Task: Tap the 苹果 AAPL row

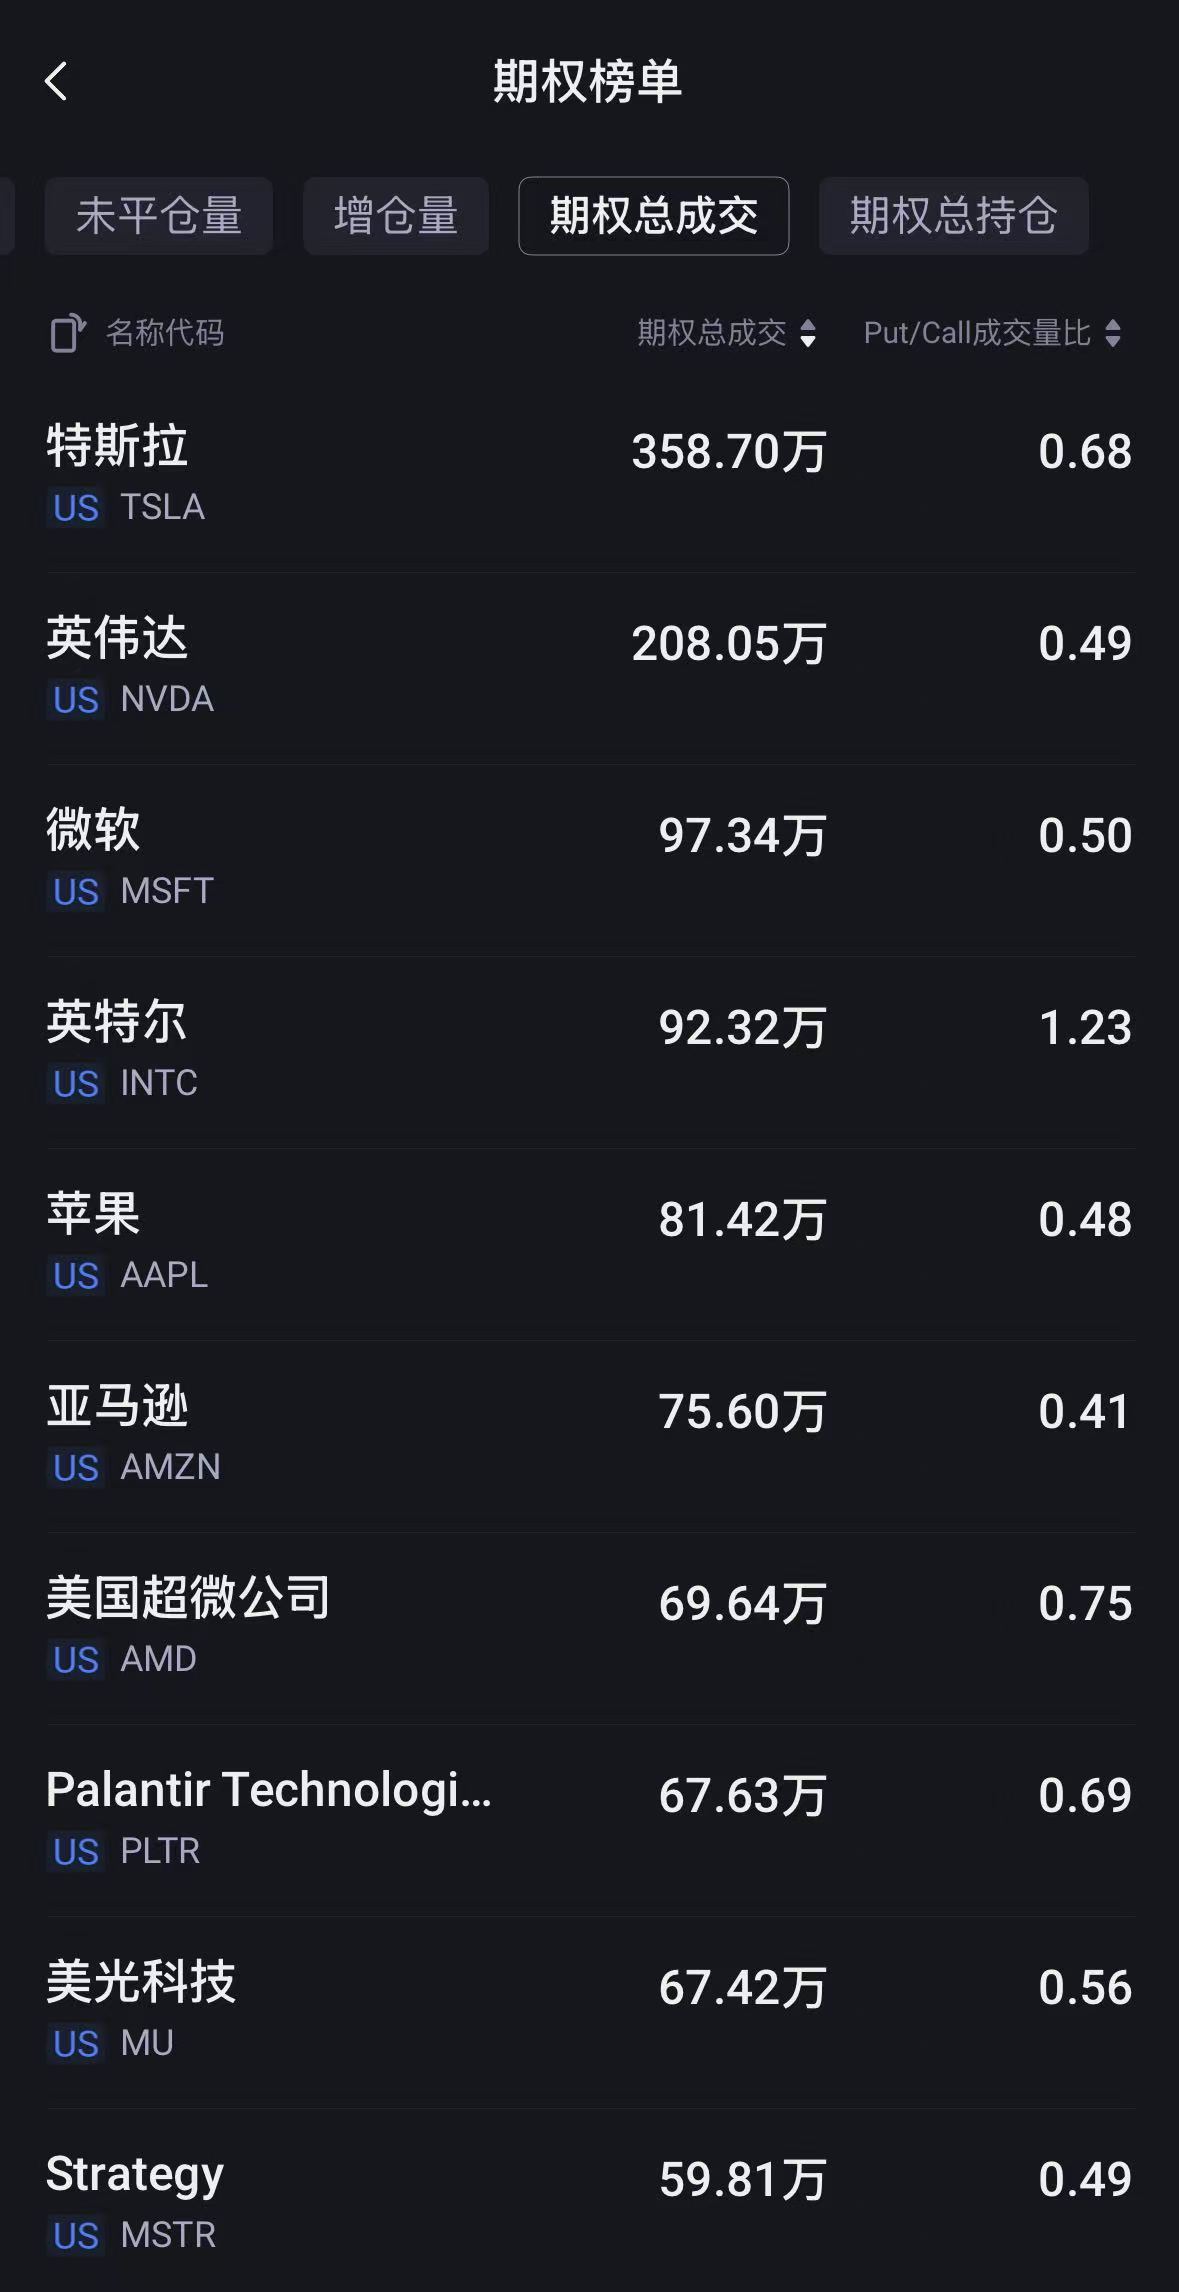Action: (x=589, y=1243)
